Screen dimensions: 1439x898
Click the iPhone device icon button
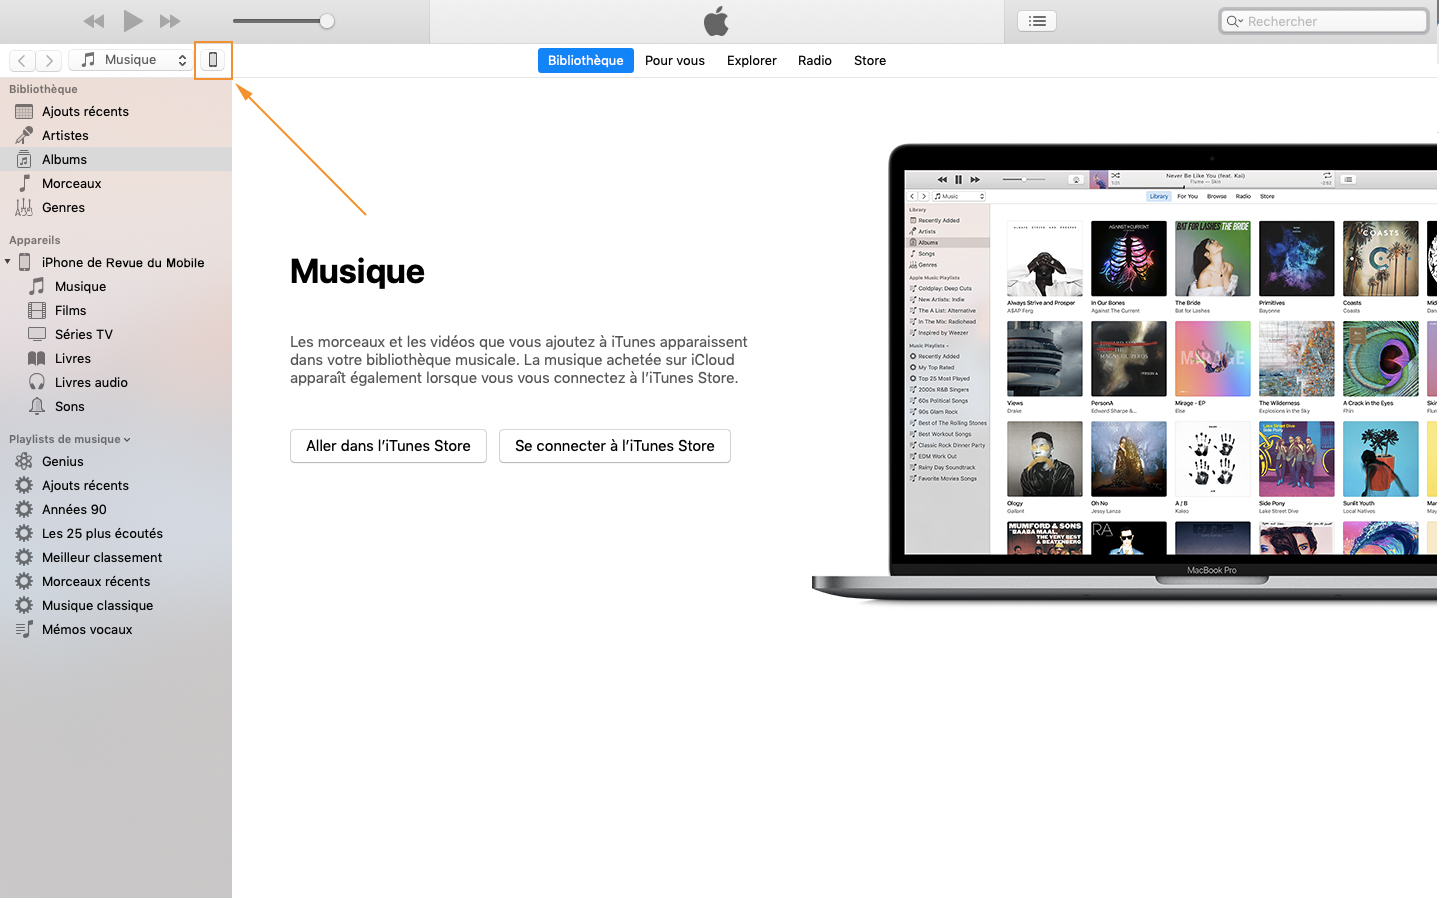(x=213, y=60)
